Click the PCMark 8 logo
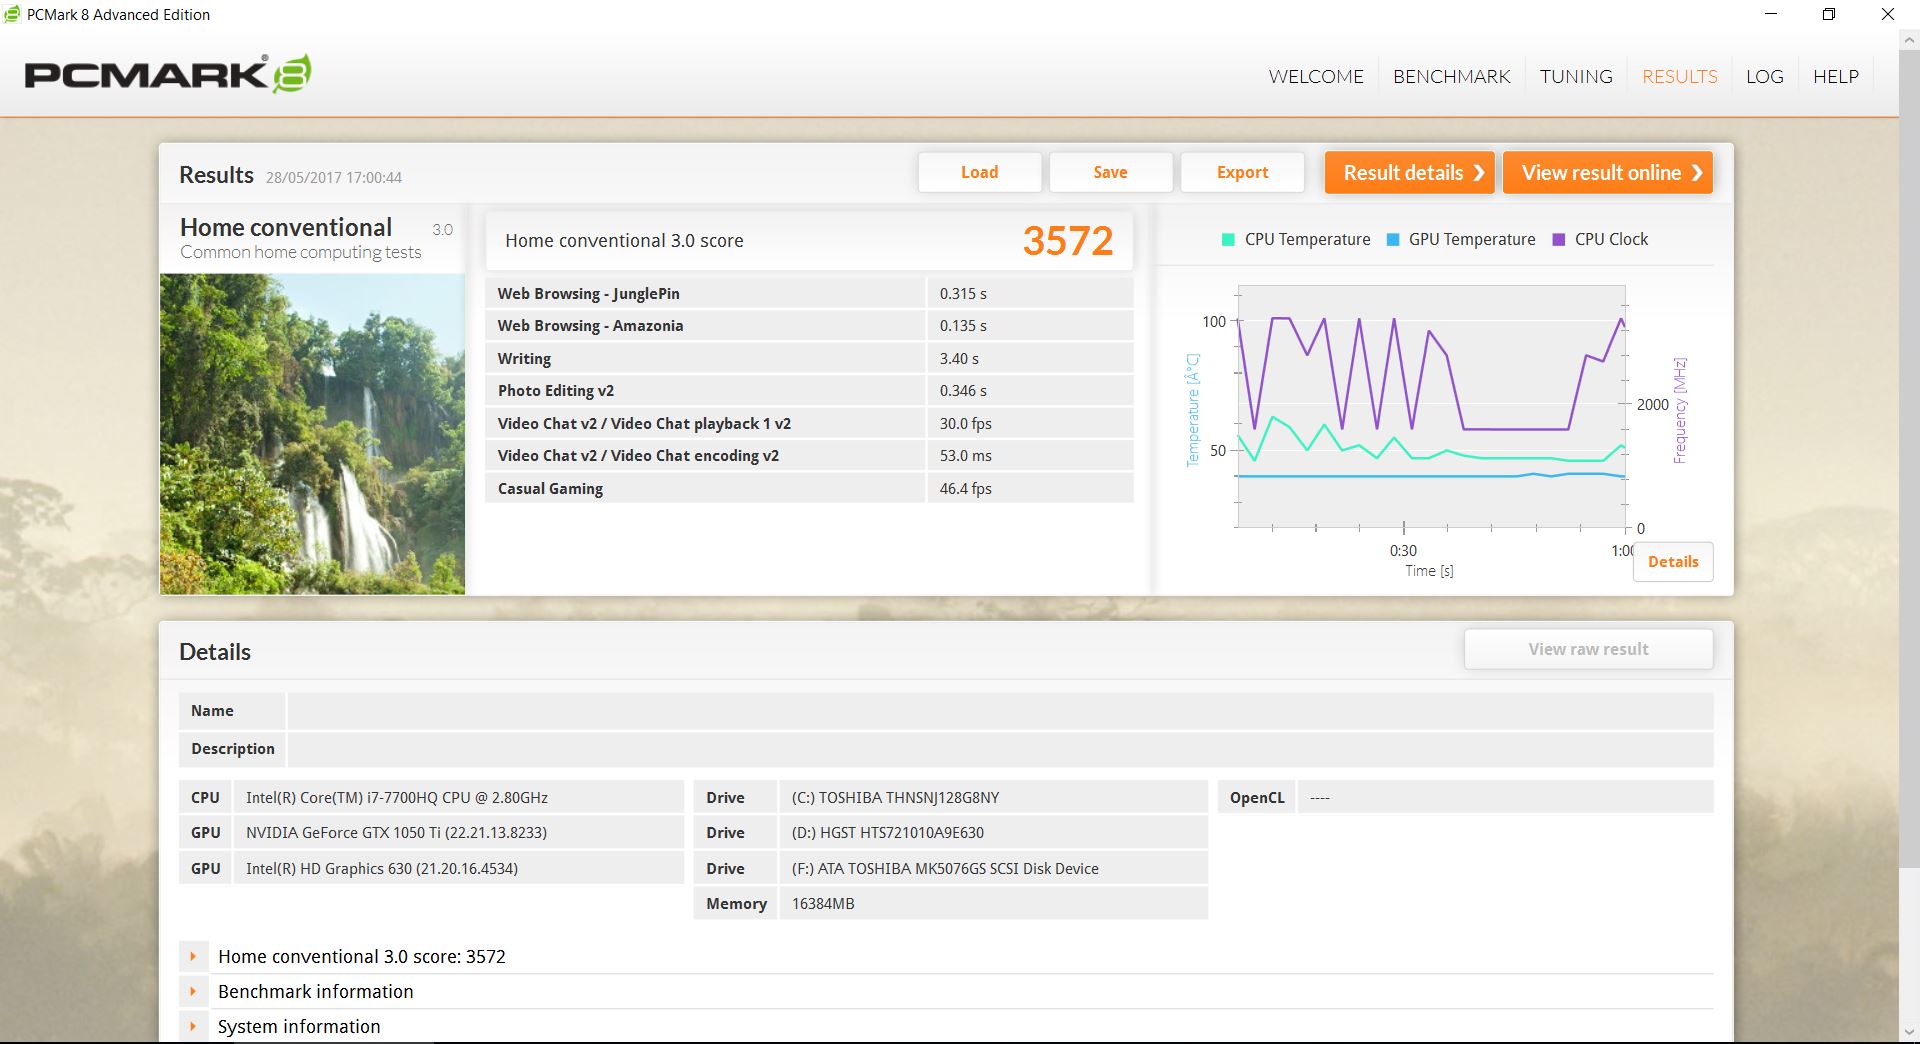This screenshot has width=1920, height=1044. 168,74
